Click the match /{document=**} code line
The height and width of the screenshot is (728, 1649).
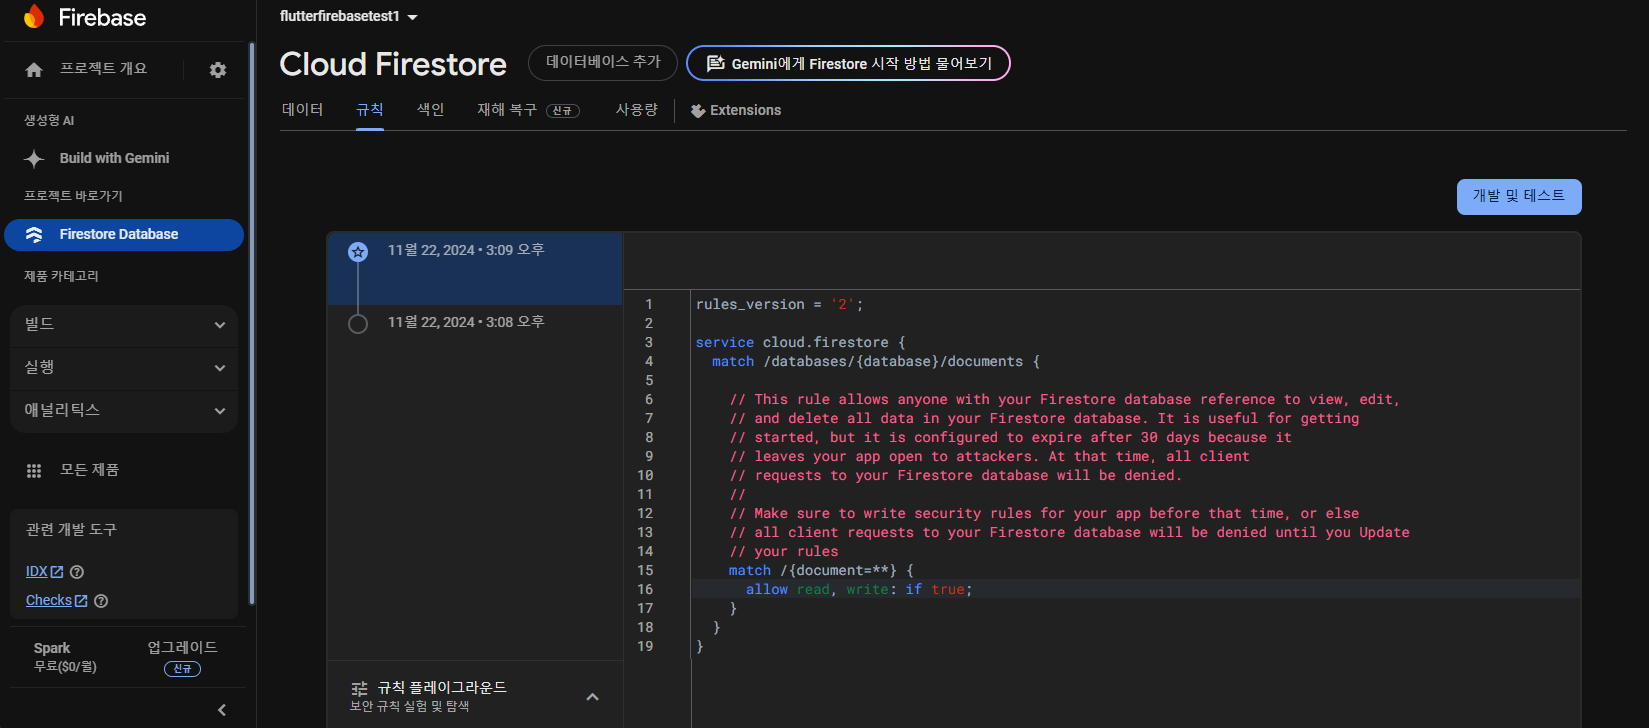point(821,571)
